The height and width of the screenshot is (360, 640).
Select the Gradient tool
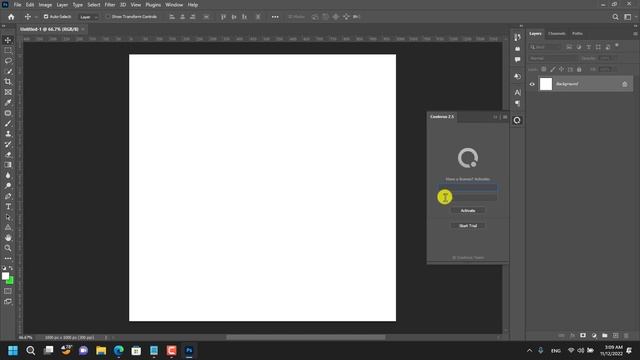click(8, 165)
